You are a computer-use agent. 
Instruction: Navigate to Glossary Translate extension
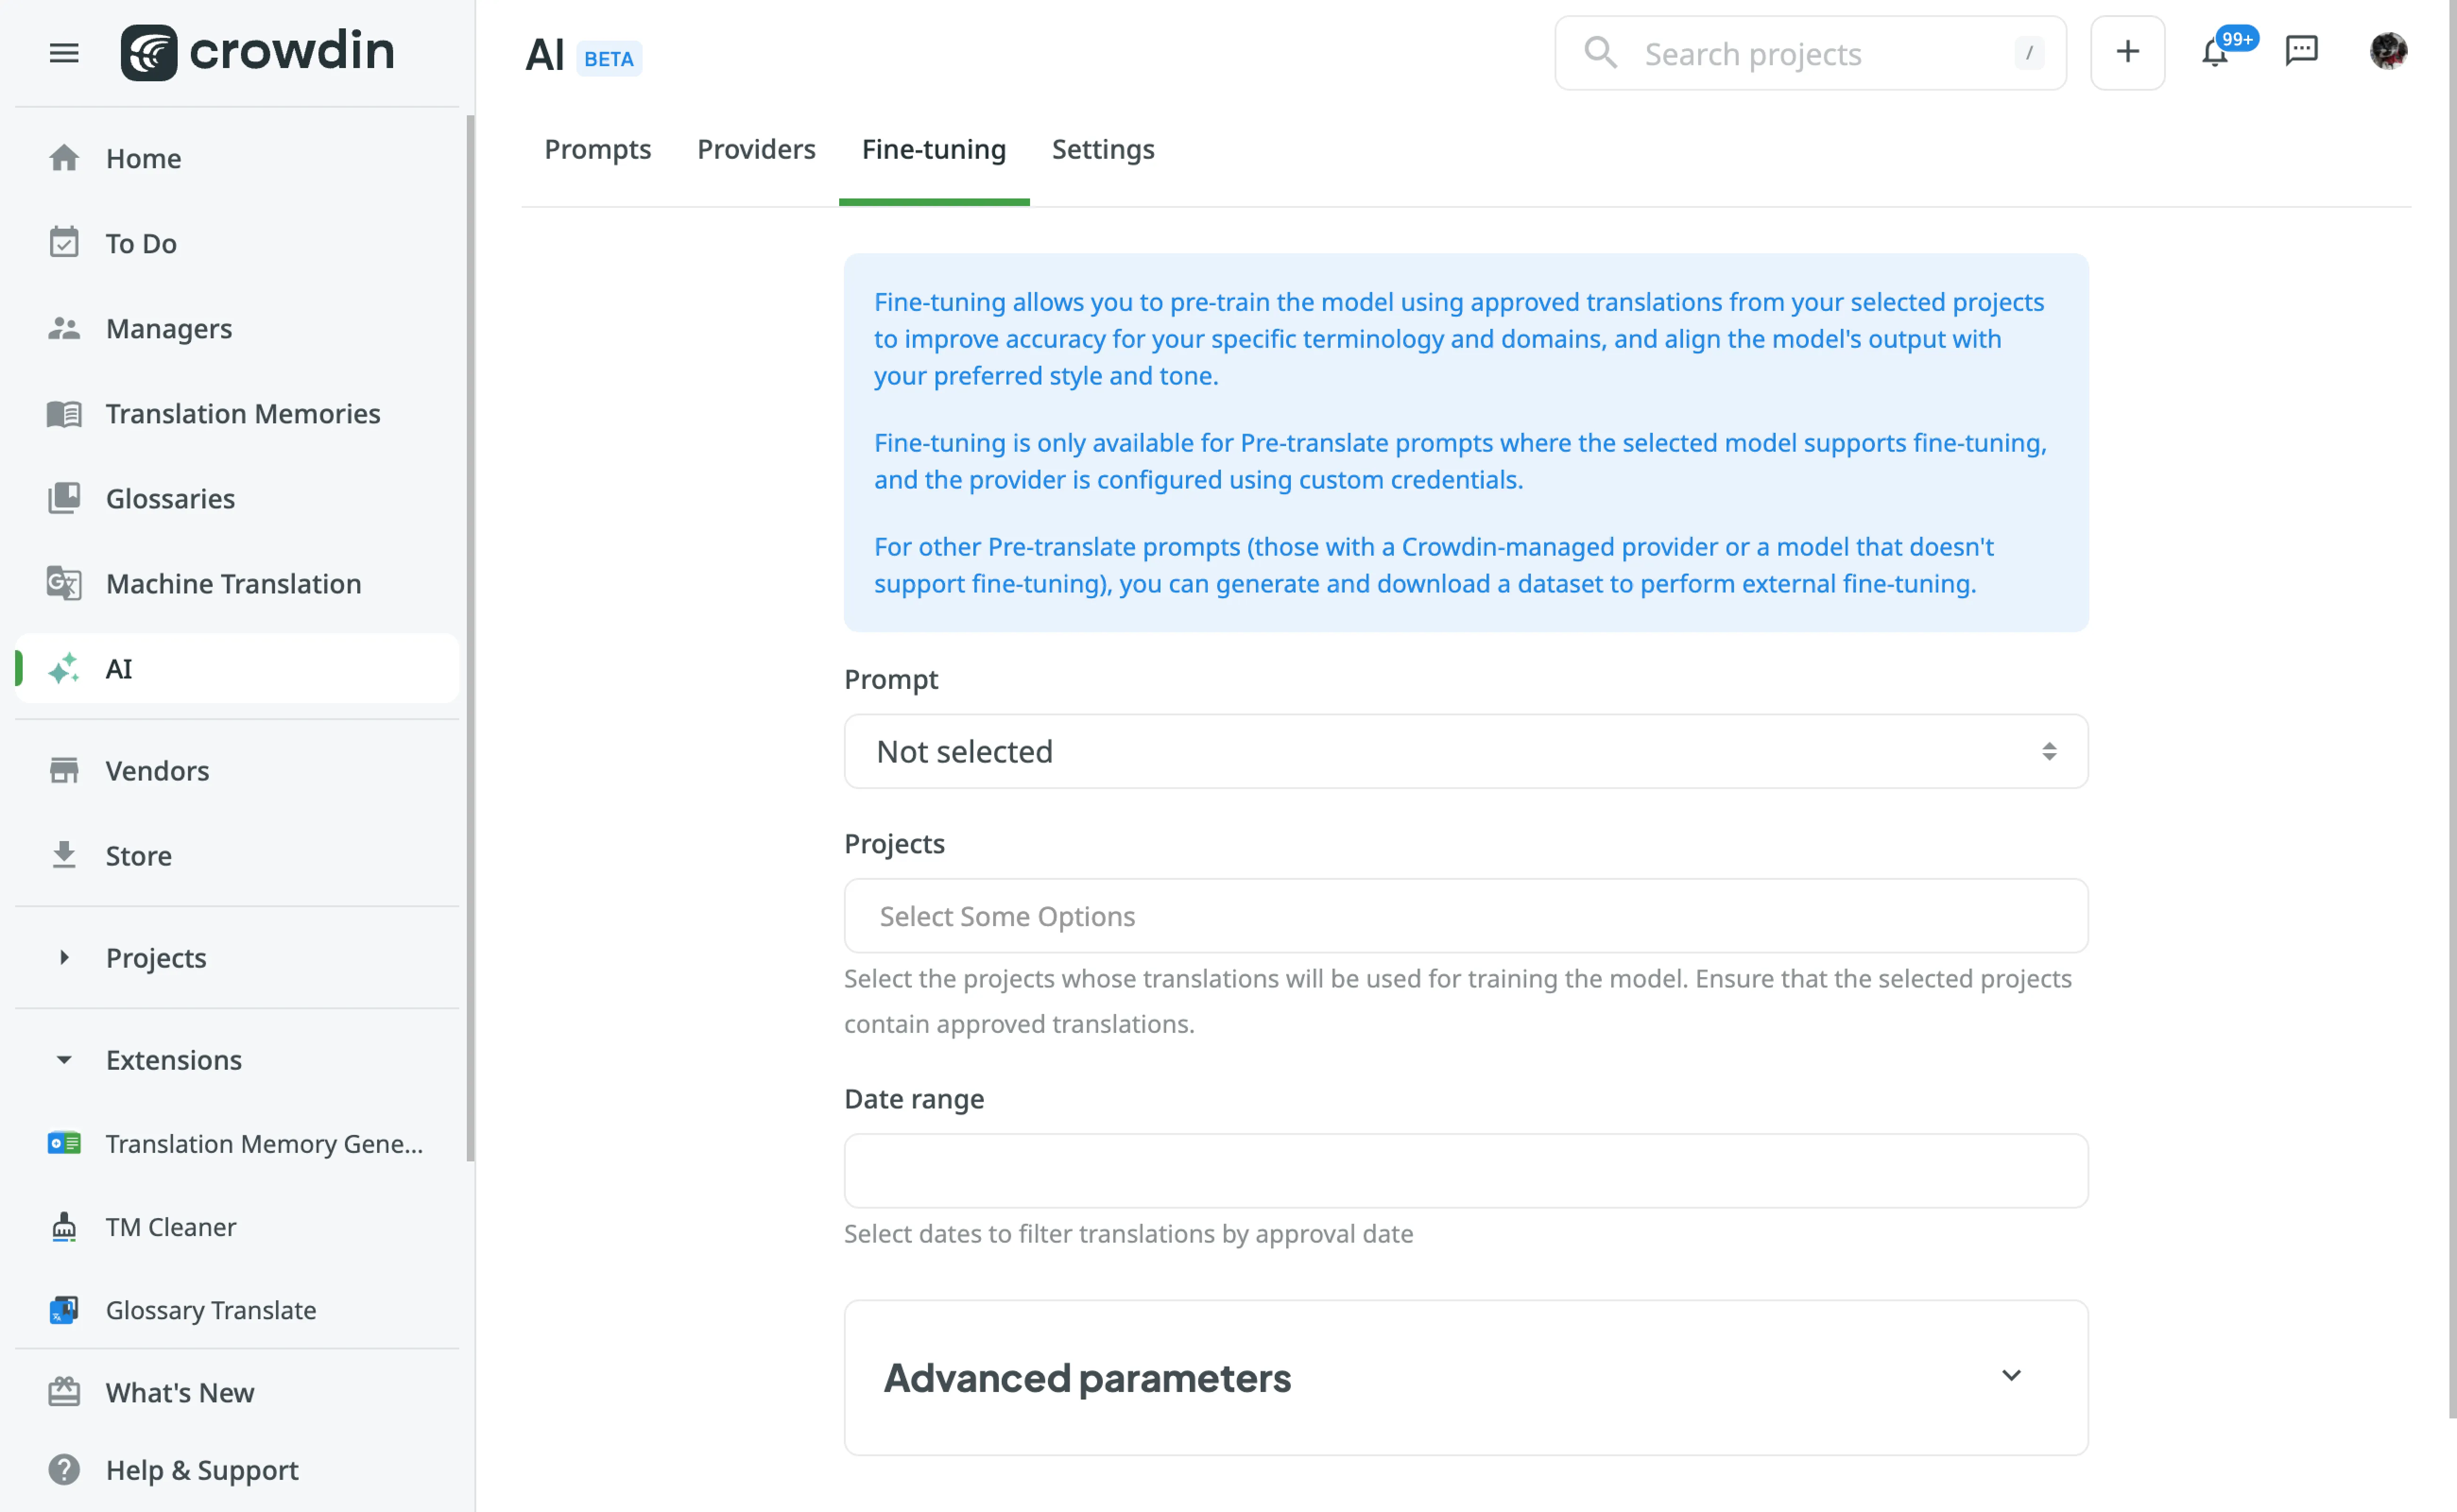tap(211, 1308)
